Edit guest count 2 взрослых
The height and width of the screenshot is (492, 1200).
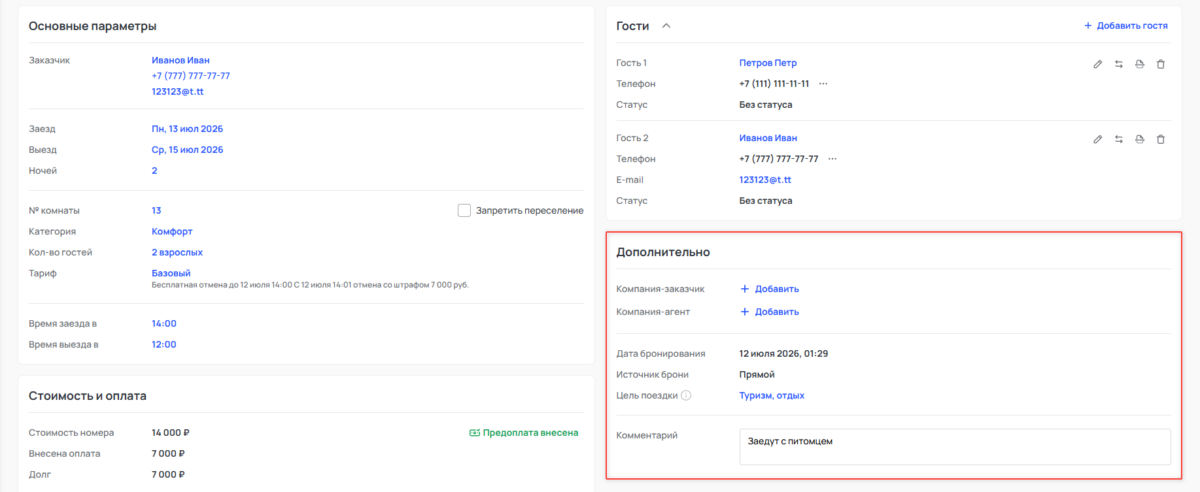point(177,253)
